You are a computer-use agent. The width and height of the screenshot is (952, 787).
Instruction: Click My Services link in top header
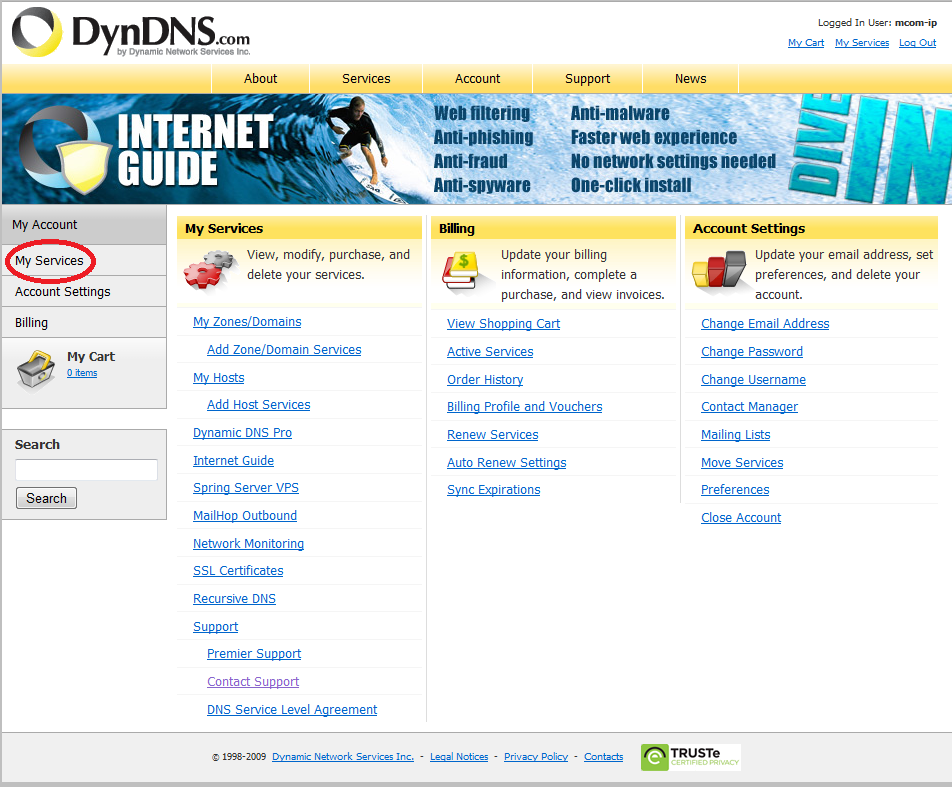pos(862,43)
